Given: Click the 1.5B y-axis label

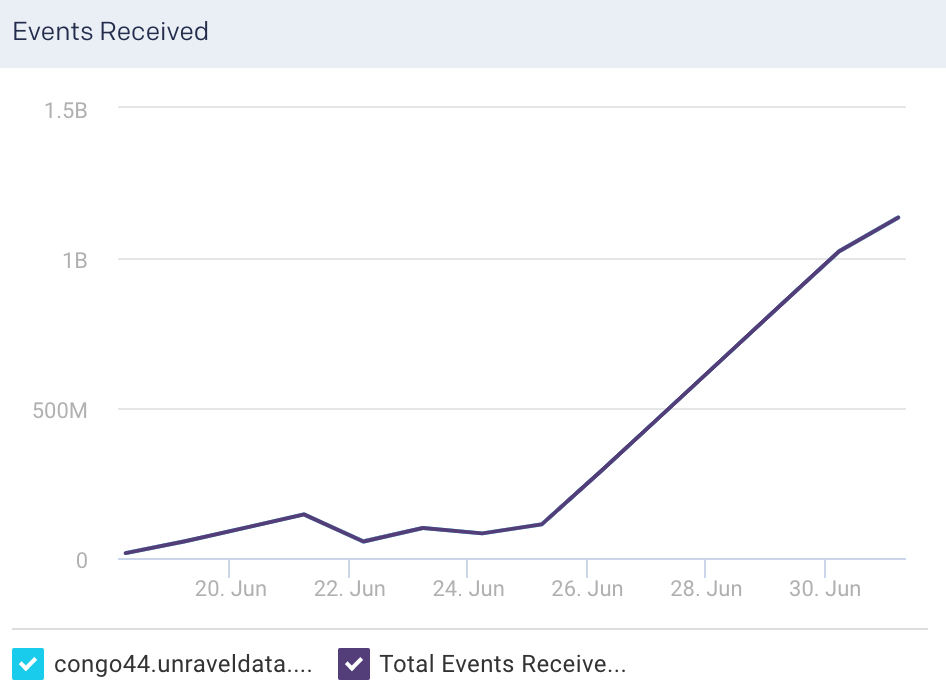Looking at the screenshot, I should [66, 110].
